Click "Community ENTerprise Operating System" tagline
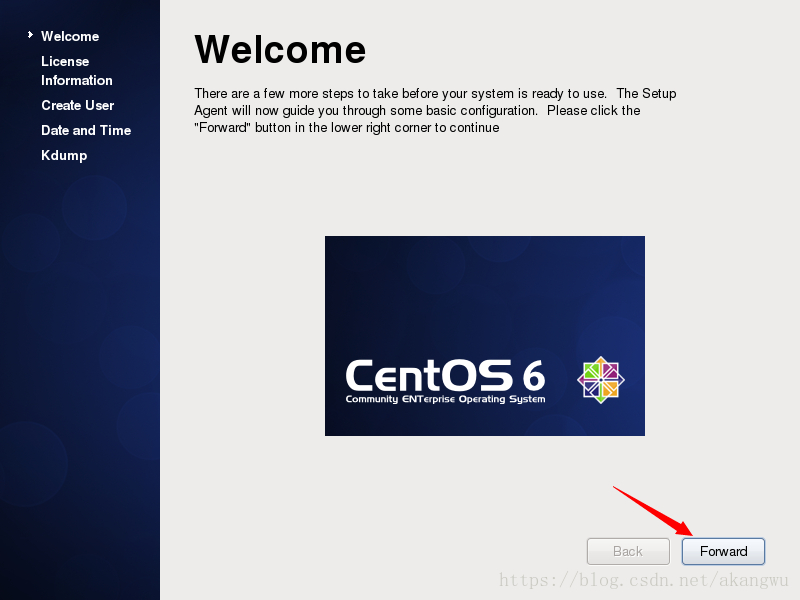 445,399
